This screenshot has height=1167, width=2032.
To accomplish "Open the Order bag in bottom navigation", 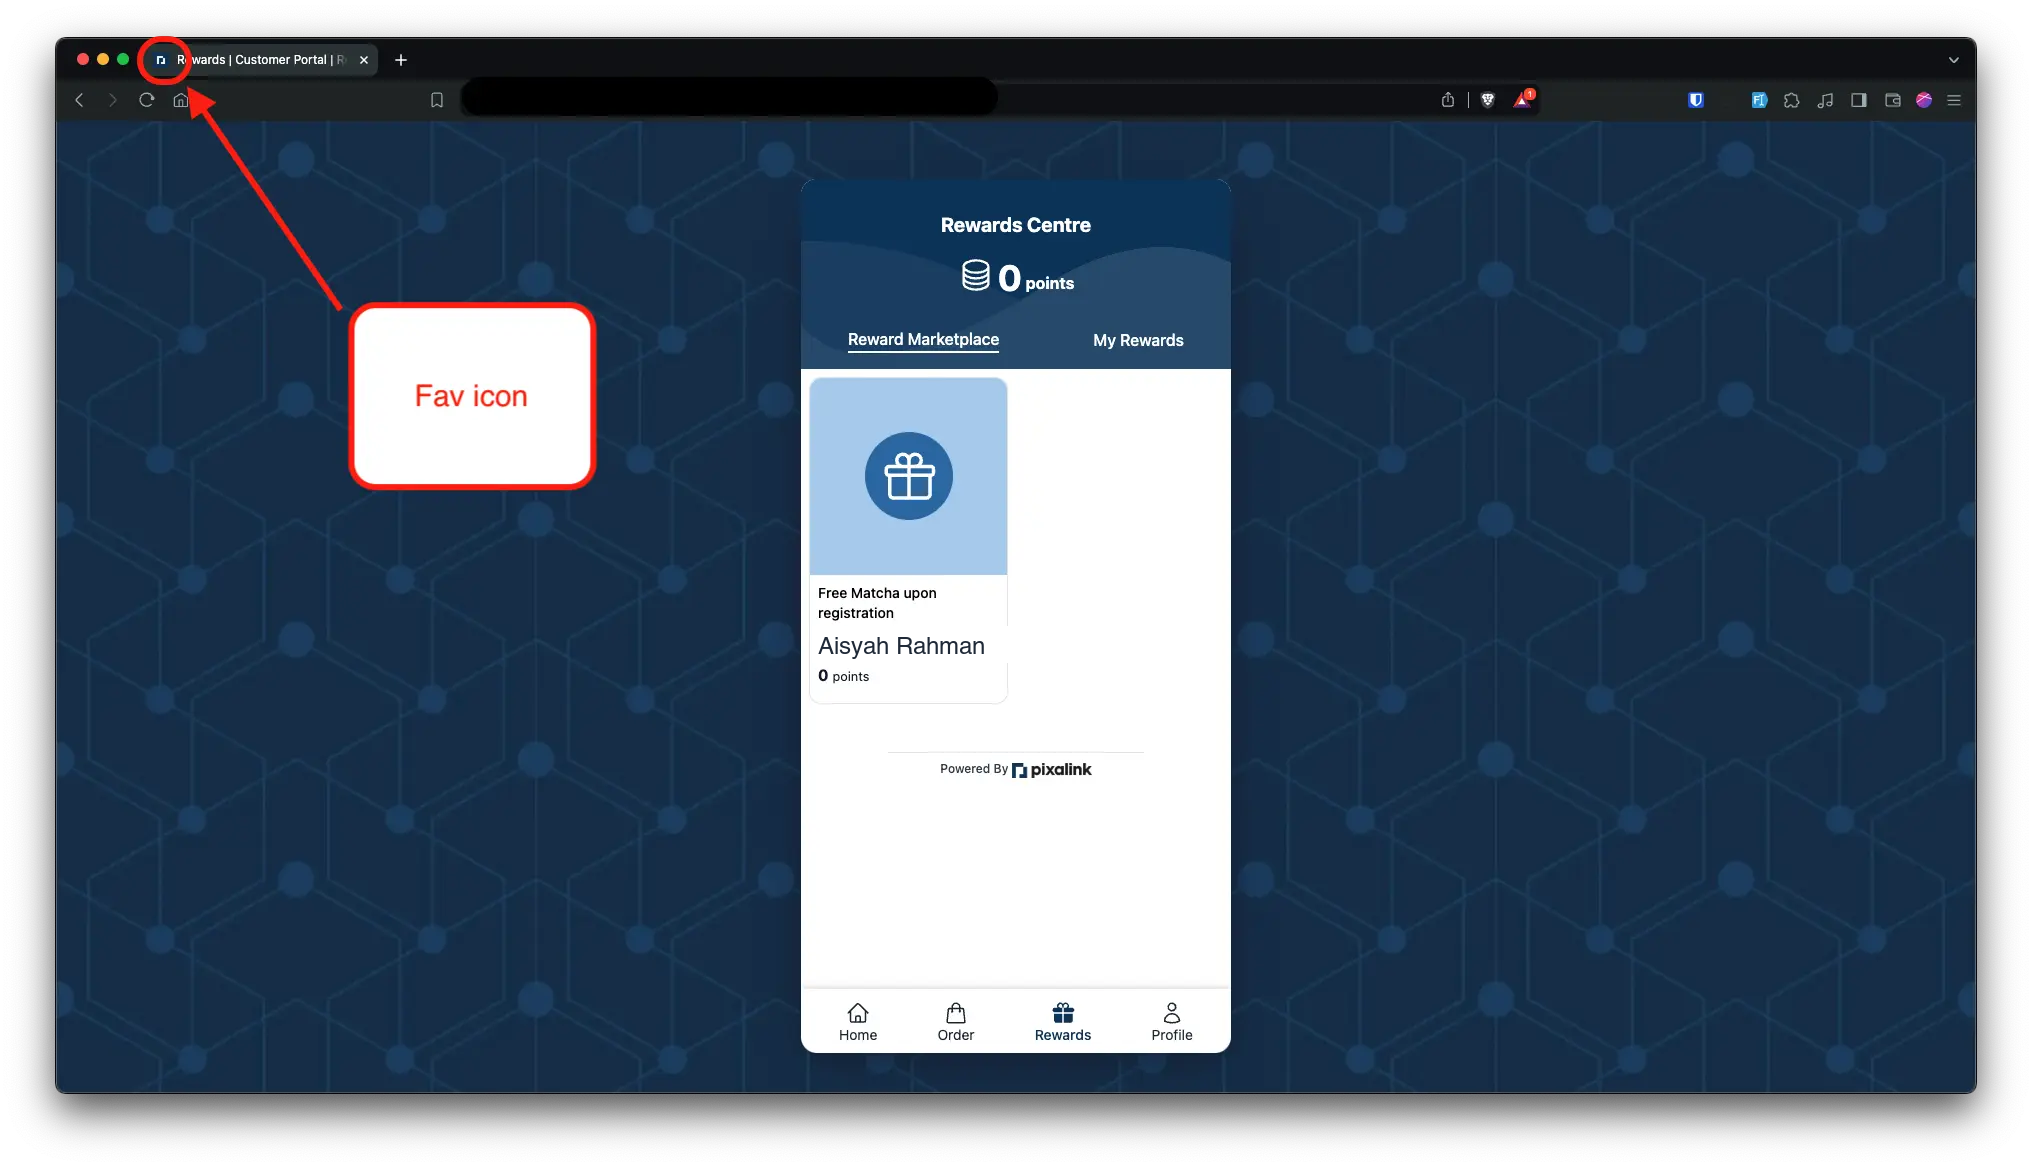I will click(x=956, y=1022).
